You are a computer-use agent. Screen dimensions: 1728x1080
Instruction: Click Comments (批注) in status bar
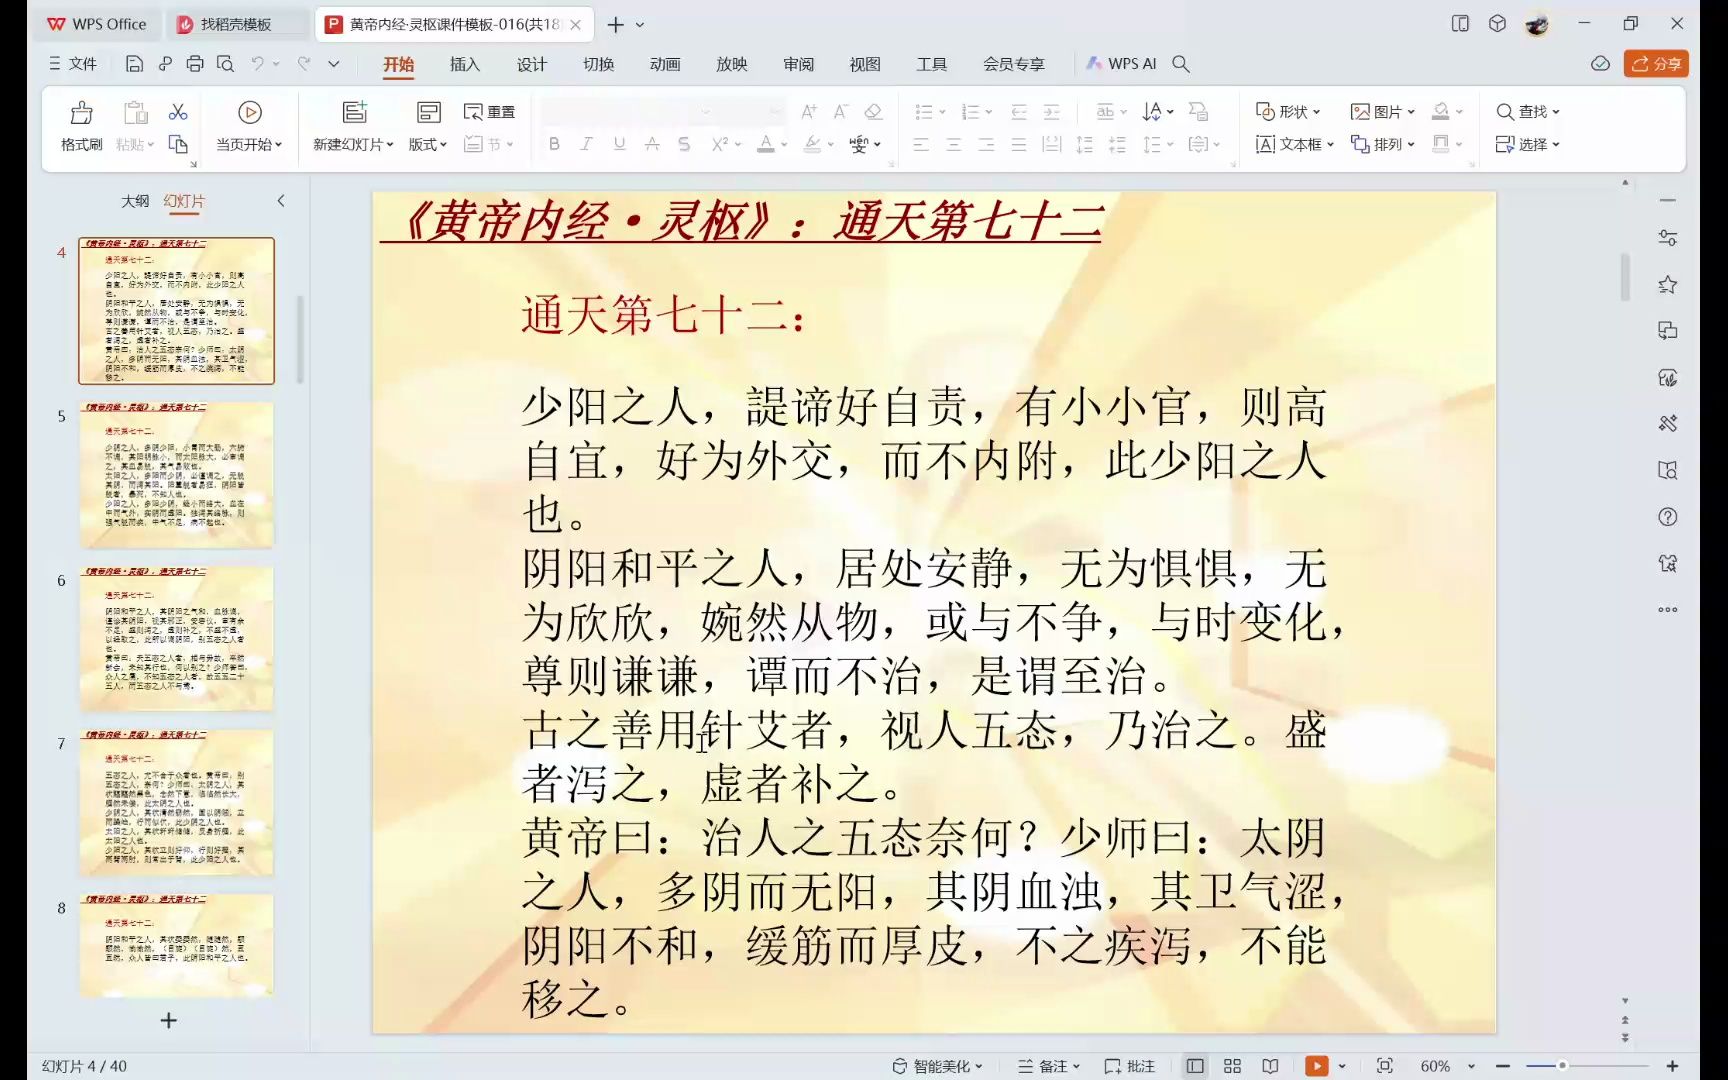coord(1130,1066)
